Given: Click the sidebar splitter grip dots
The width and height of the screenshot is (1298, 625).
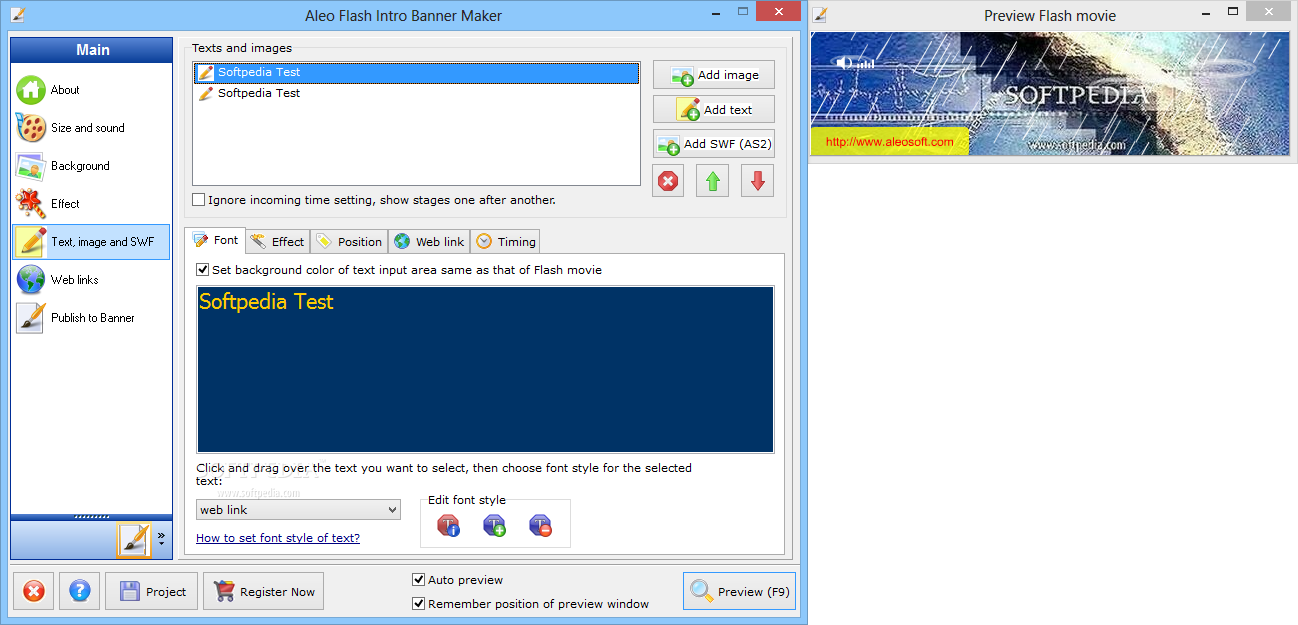Looking at the screenshot, I should pyautogui.click(x=92, y=517).
